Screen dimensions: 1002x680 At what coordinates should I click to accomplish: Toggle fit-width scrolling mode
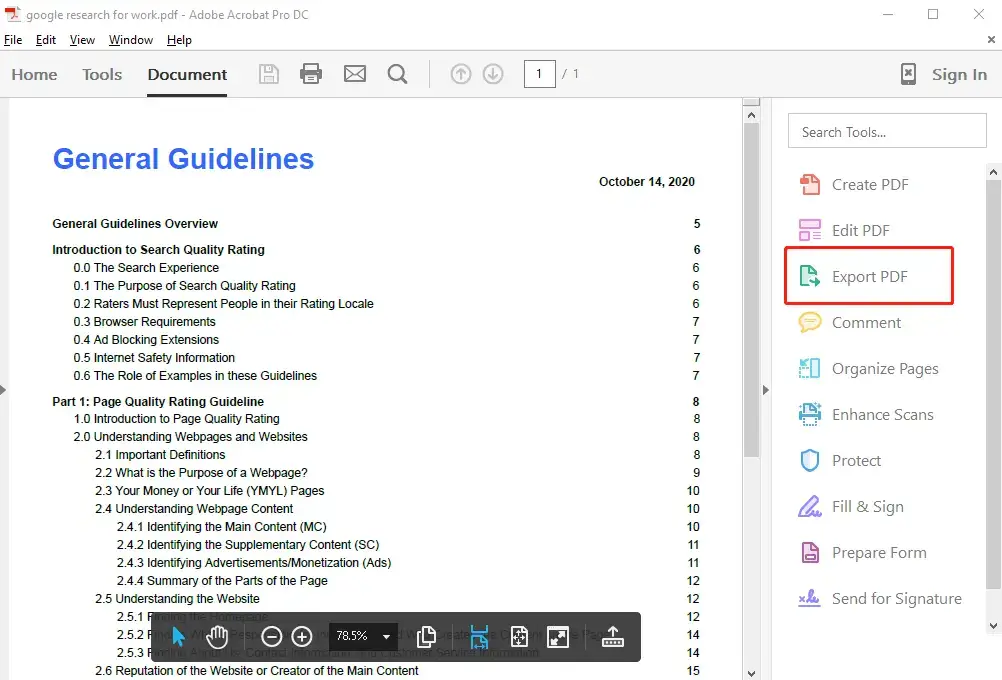(479, 636)
